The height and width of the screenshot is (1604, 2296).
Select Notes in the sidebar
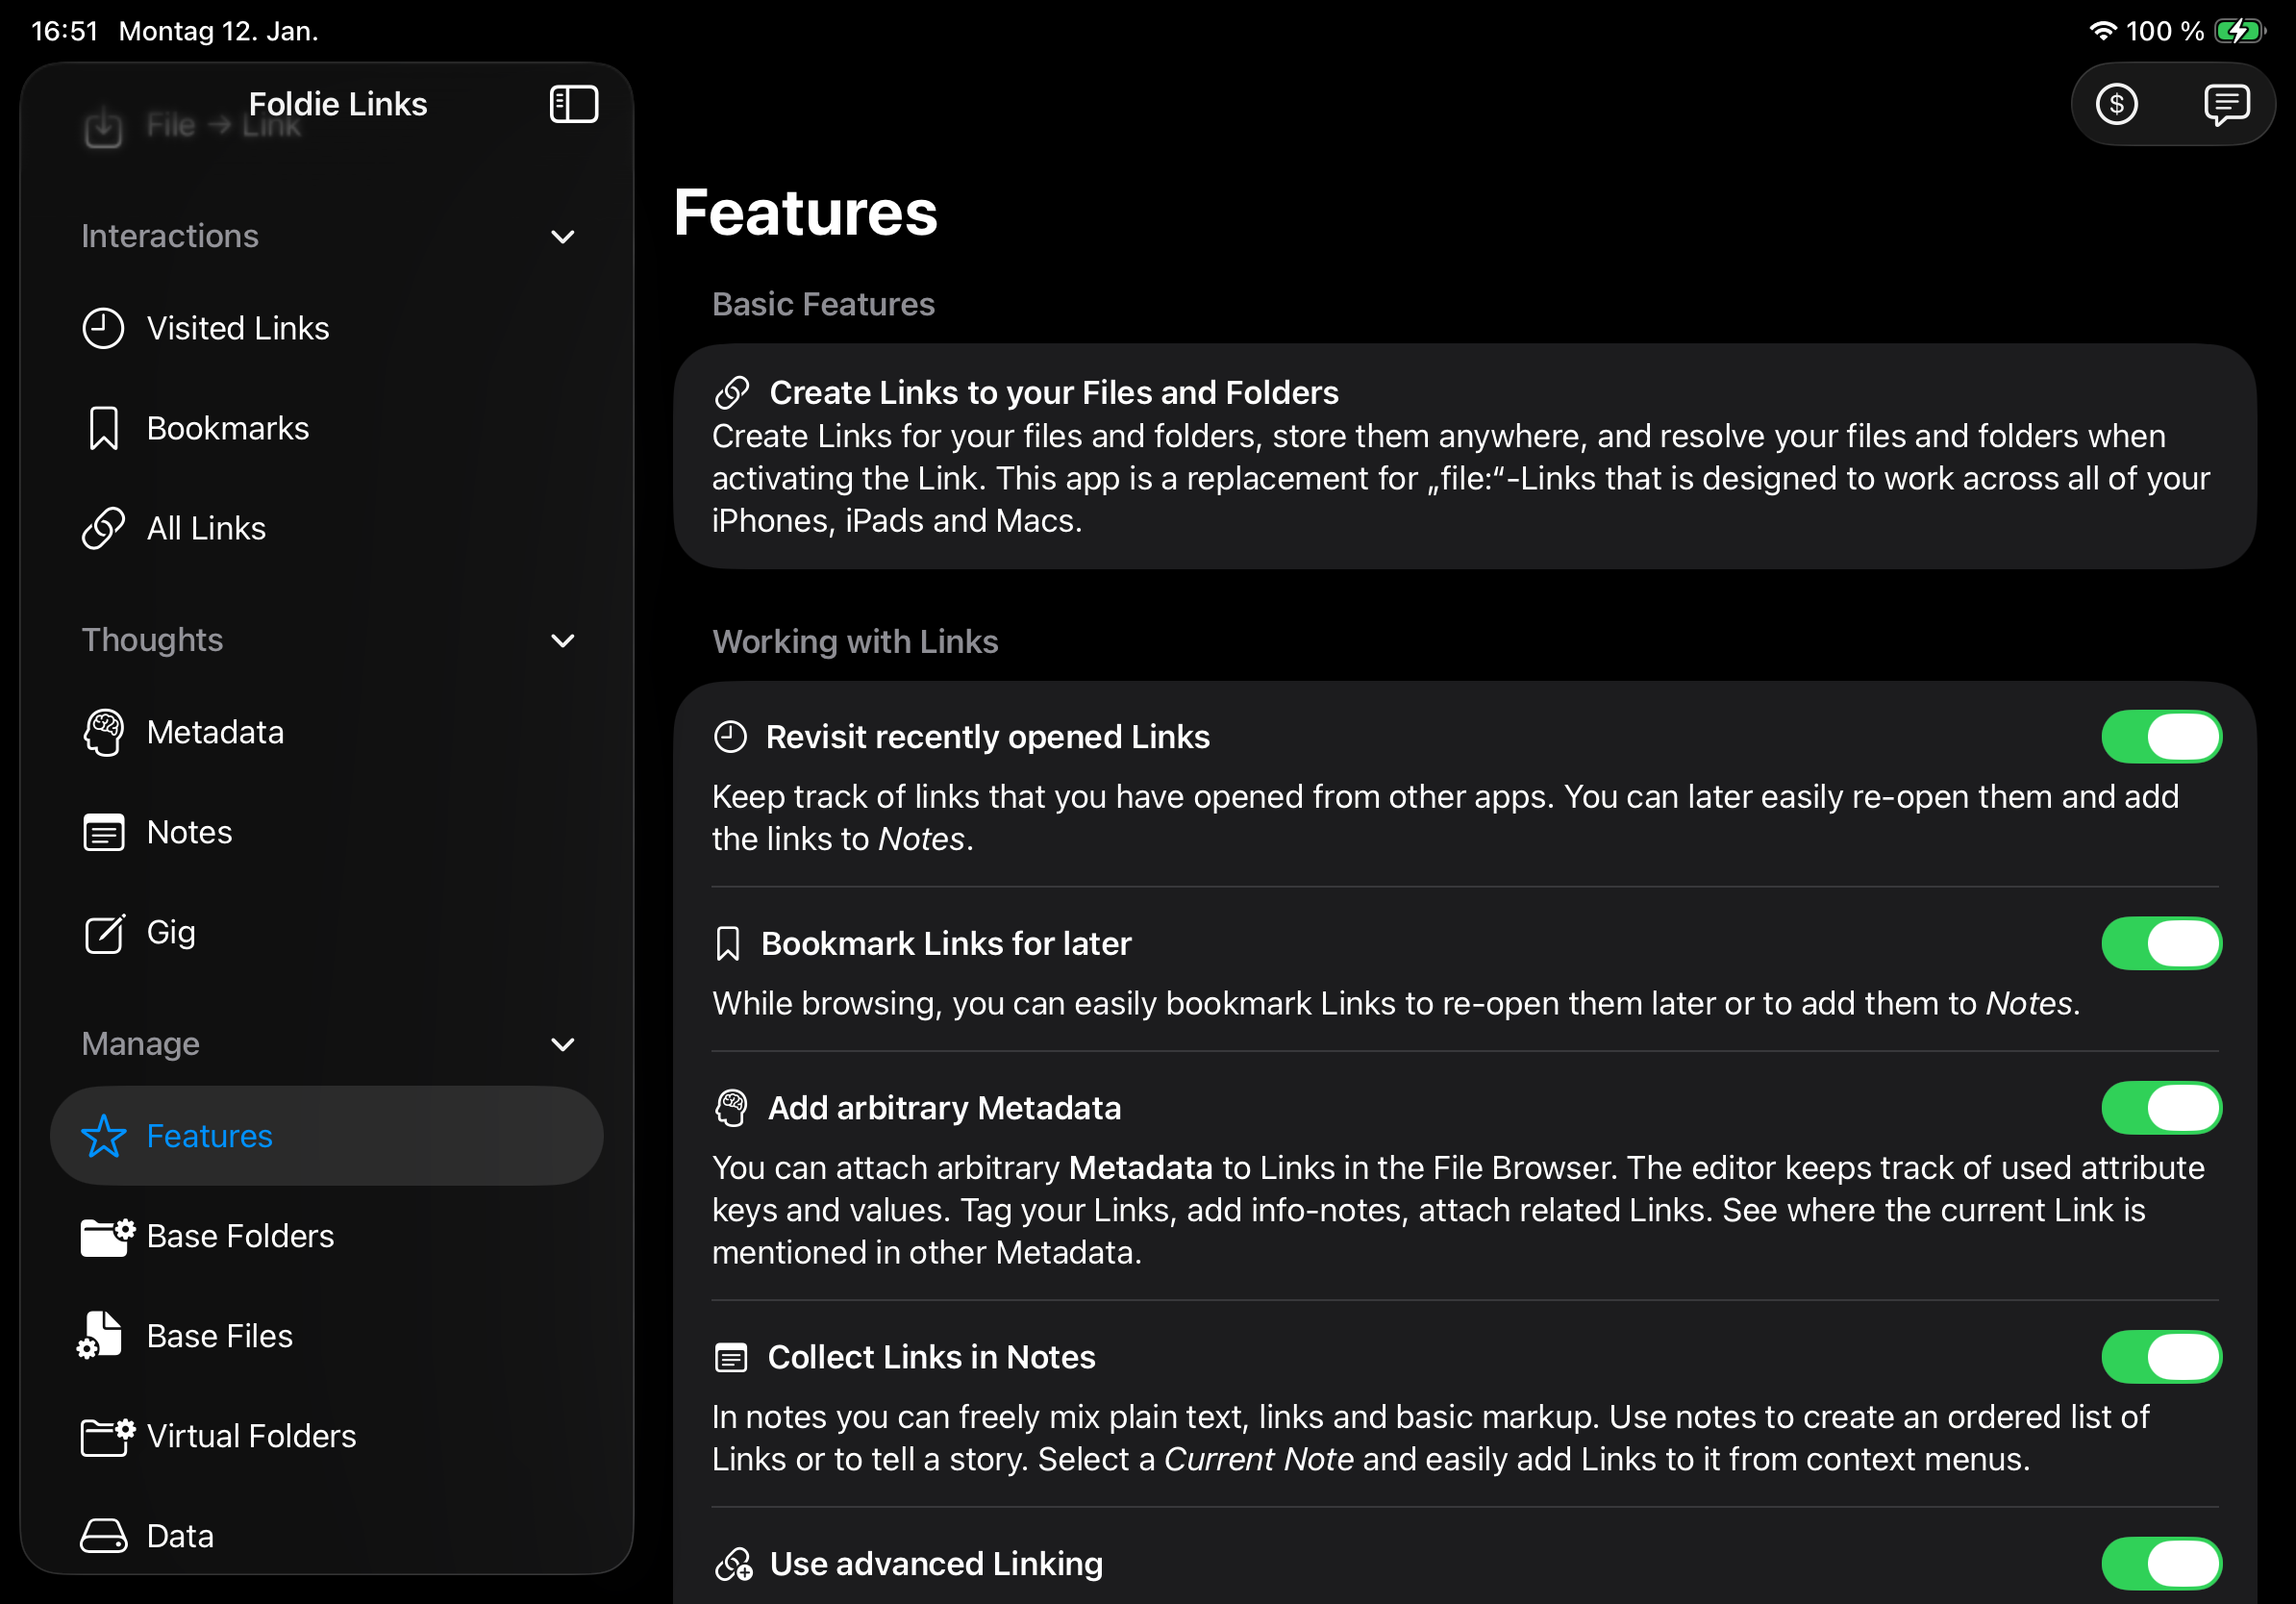pos(189,831)
